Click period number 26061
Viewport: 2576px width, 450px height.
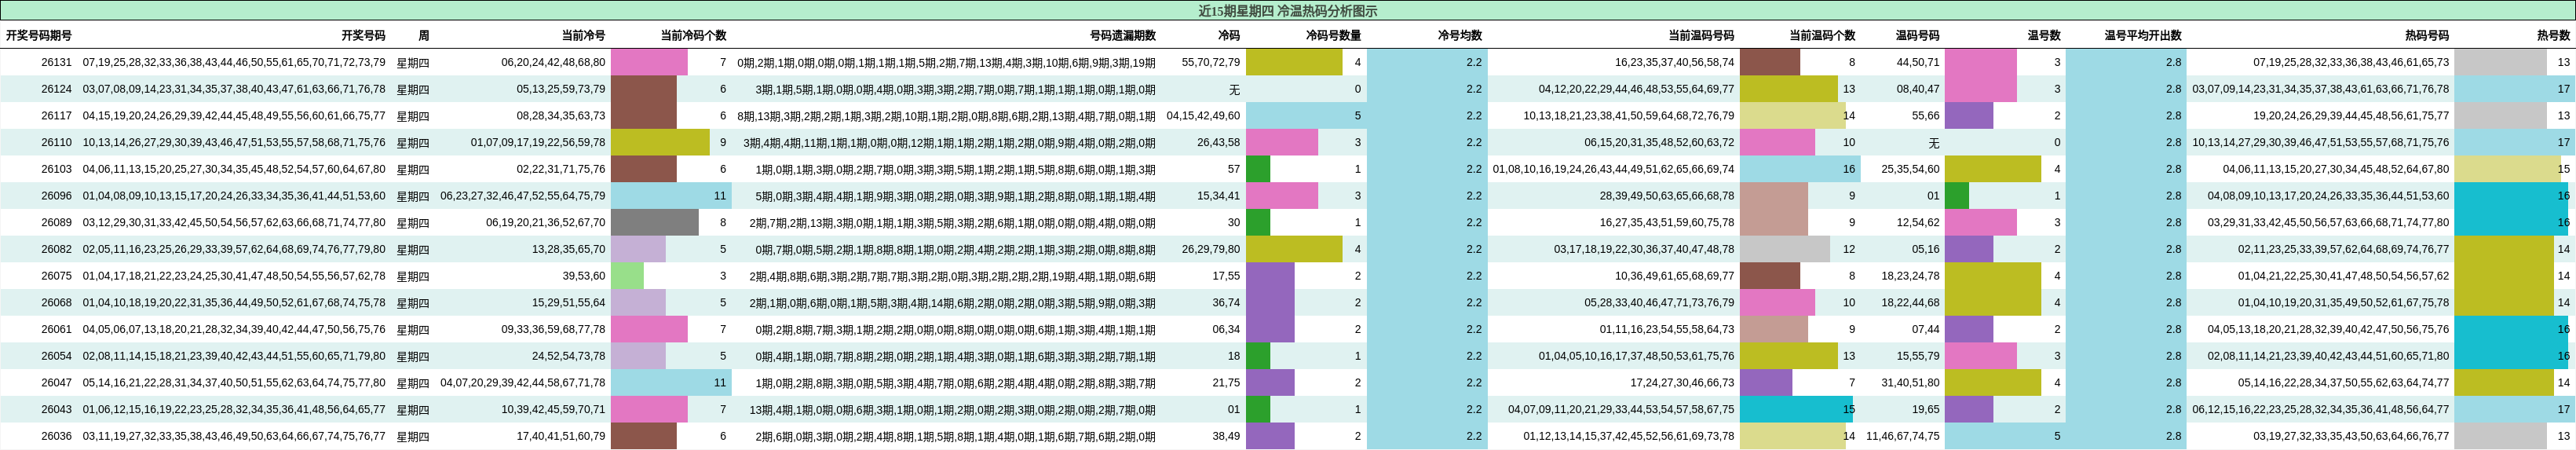coord(56,329)
